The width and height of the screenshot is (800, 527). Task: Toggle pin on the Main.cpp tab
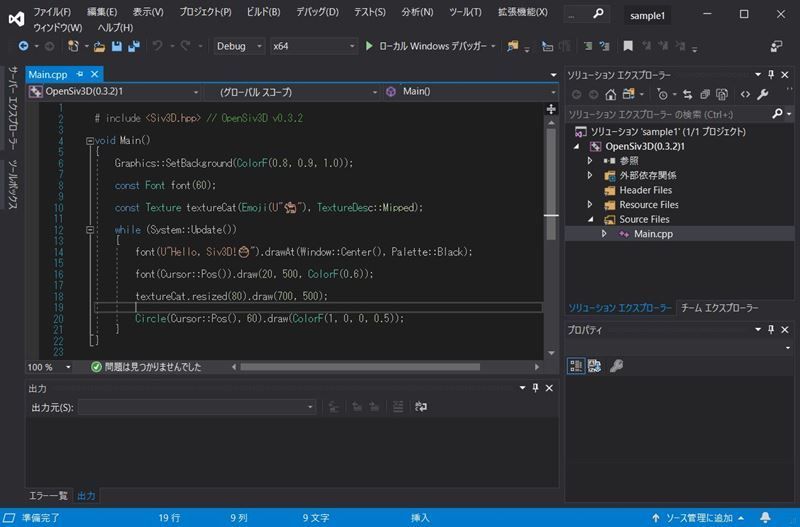click(80, 74)
